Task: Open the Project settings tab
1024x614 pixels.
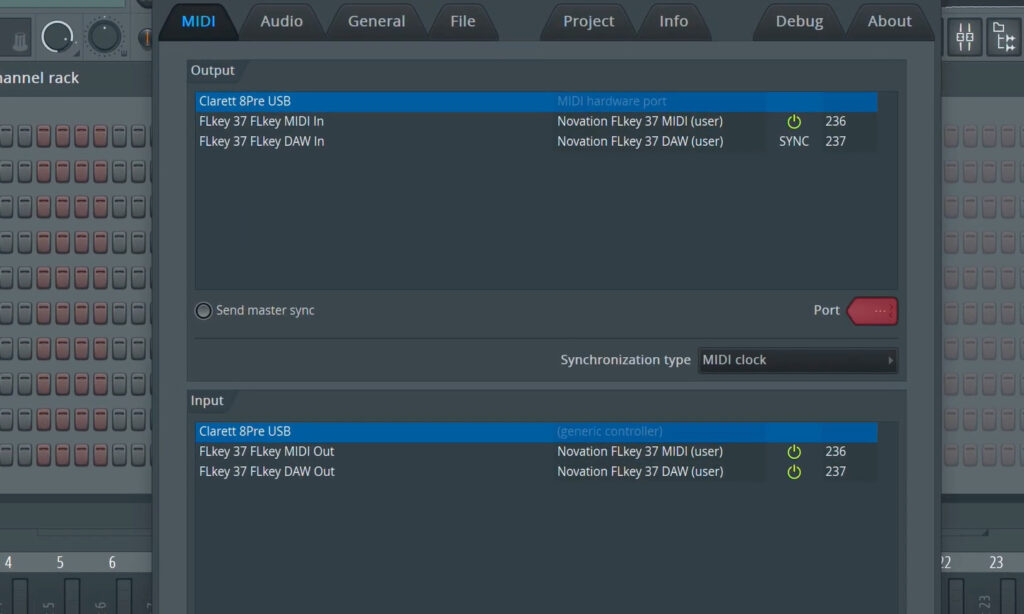Action: point(588,21)
